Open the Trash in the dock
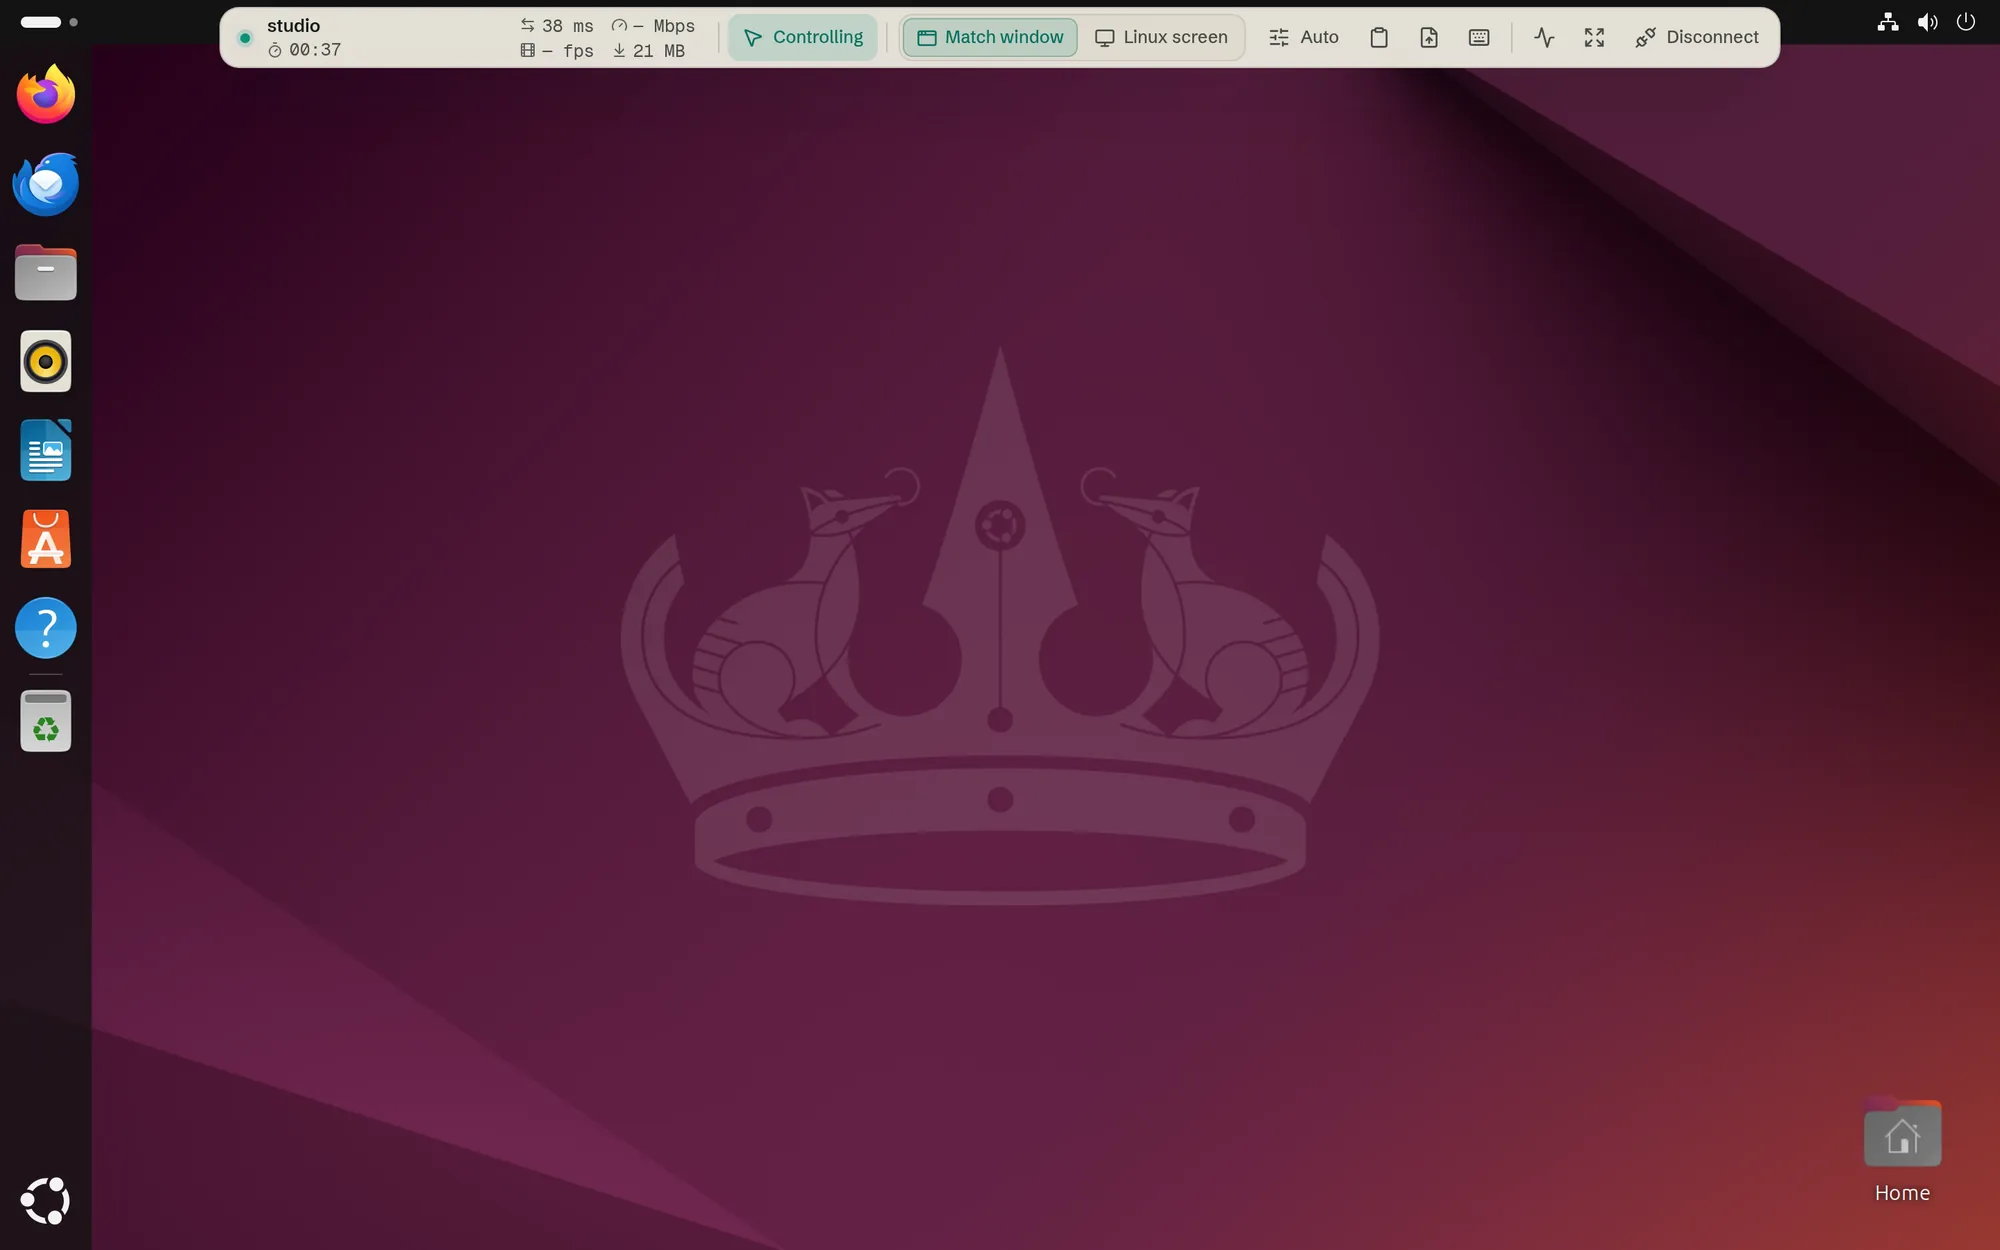 [46, 721]
